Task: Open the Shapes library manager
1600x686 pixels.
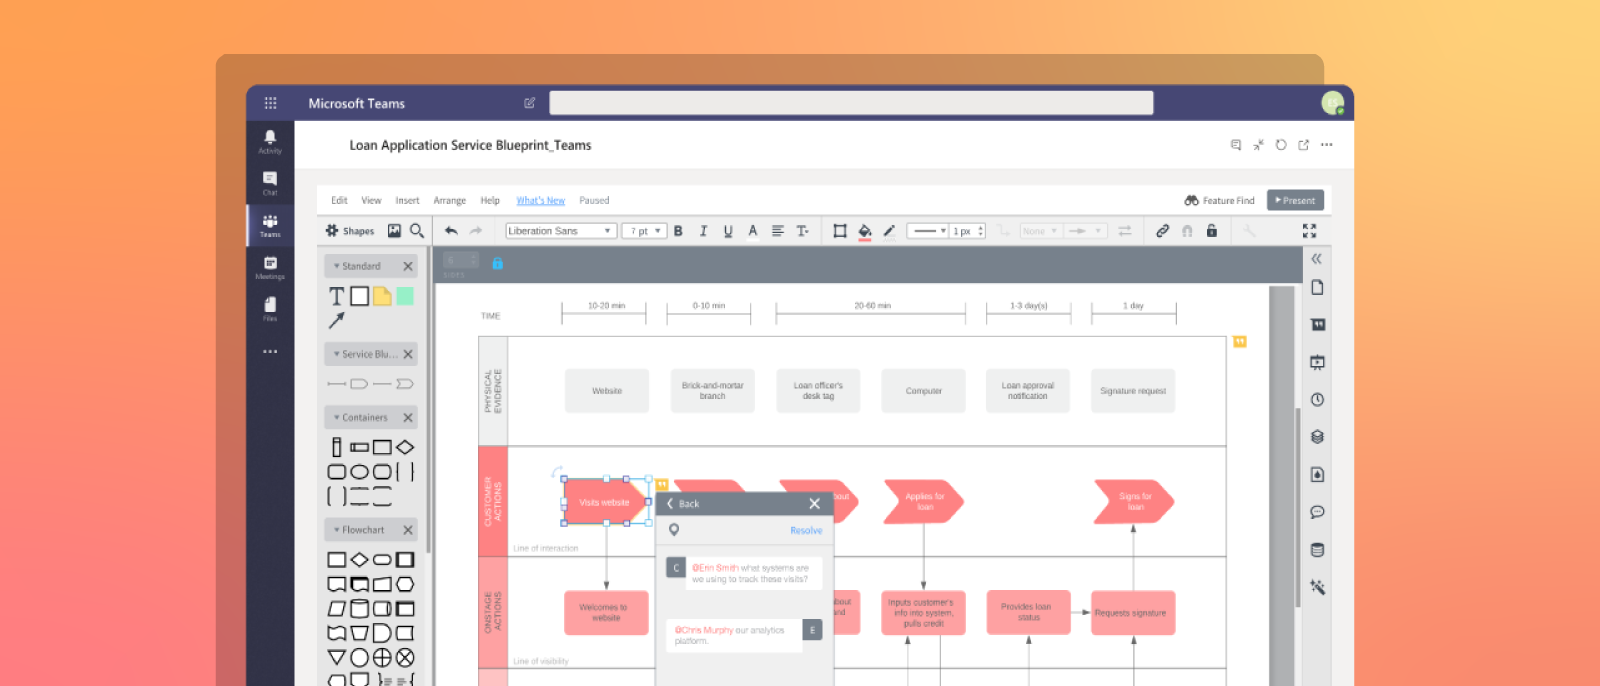Action: 350,231
